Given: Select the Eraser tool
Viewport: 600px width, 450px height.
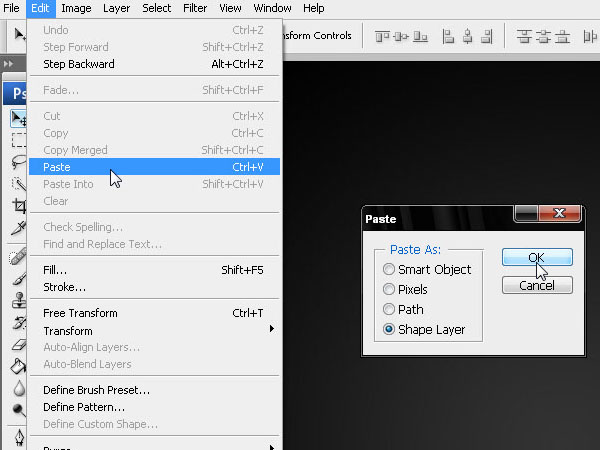Looking at the screenshot, I should (x=18, y=345).
